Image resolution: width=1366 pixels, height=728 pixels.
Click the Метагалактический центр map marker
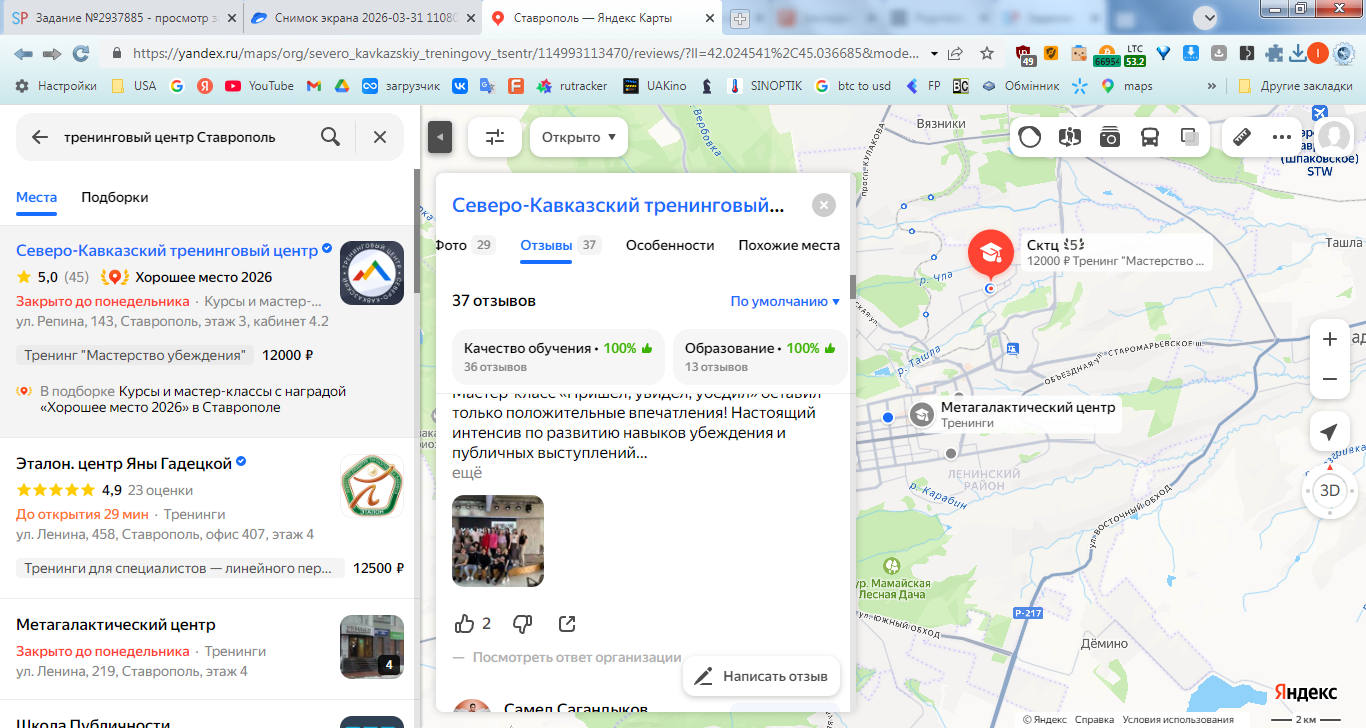coord(922,415)
